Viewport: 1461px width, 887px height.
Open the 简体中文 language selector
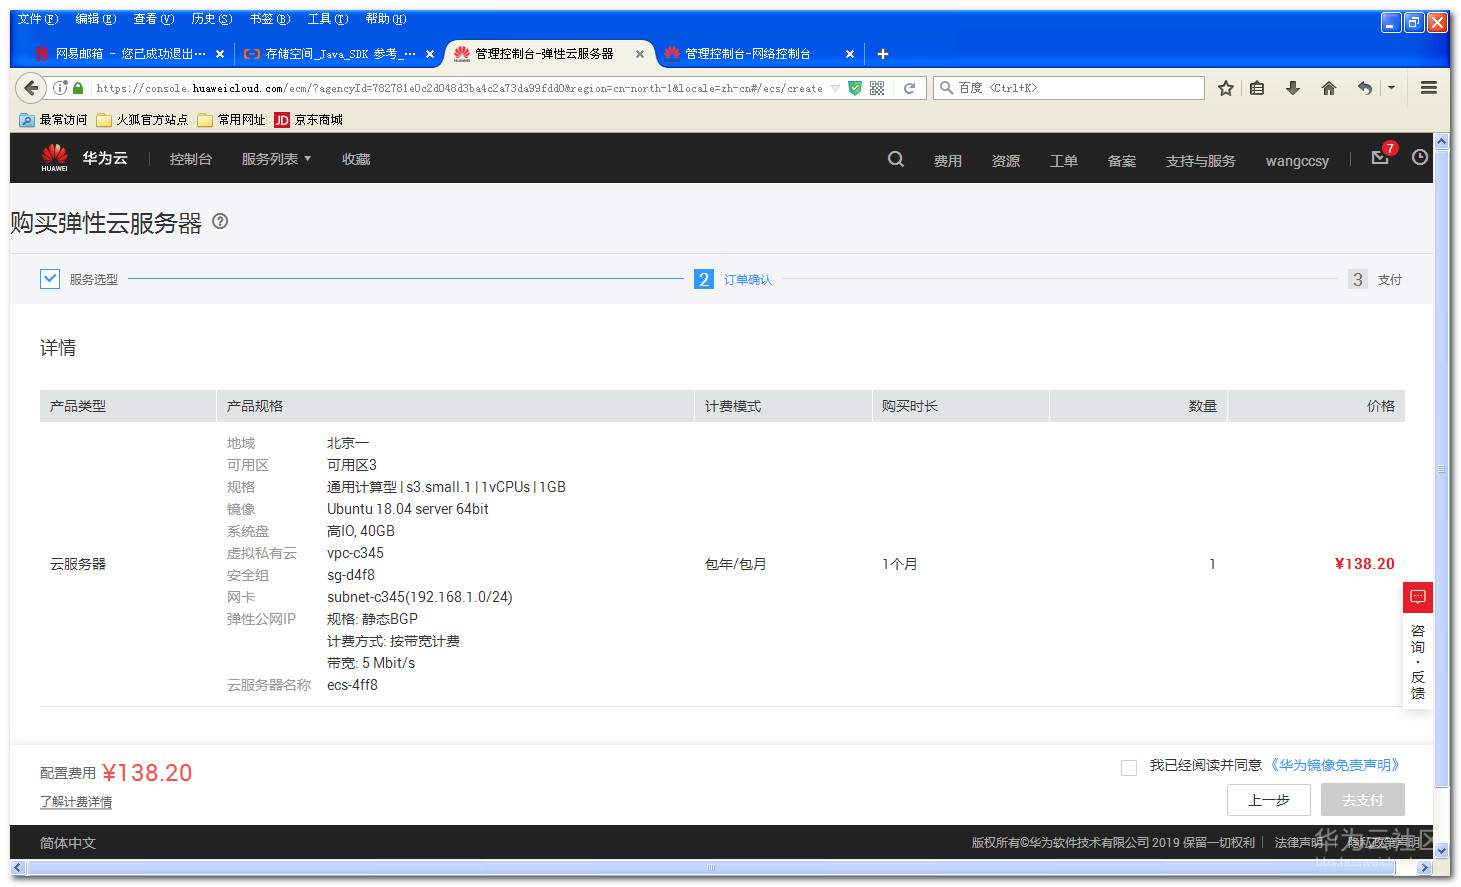(x=68, y=843)
